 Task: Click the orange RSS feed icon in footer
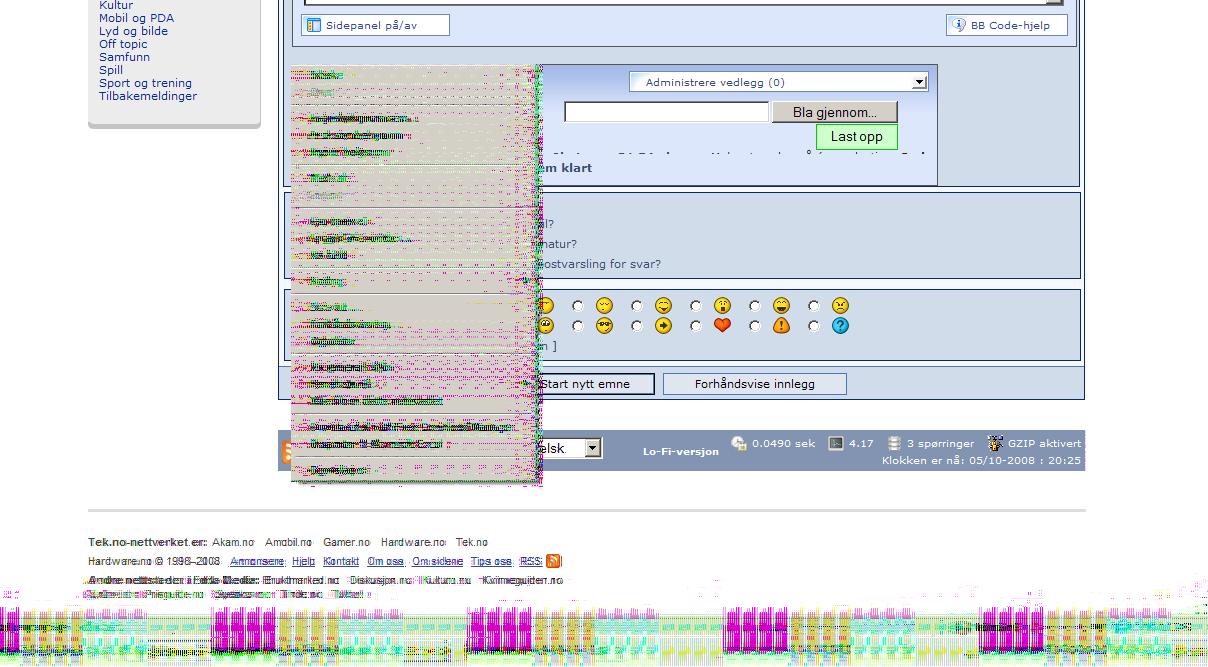553,561
